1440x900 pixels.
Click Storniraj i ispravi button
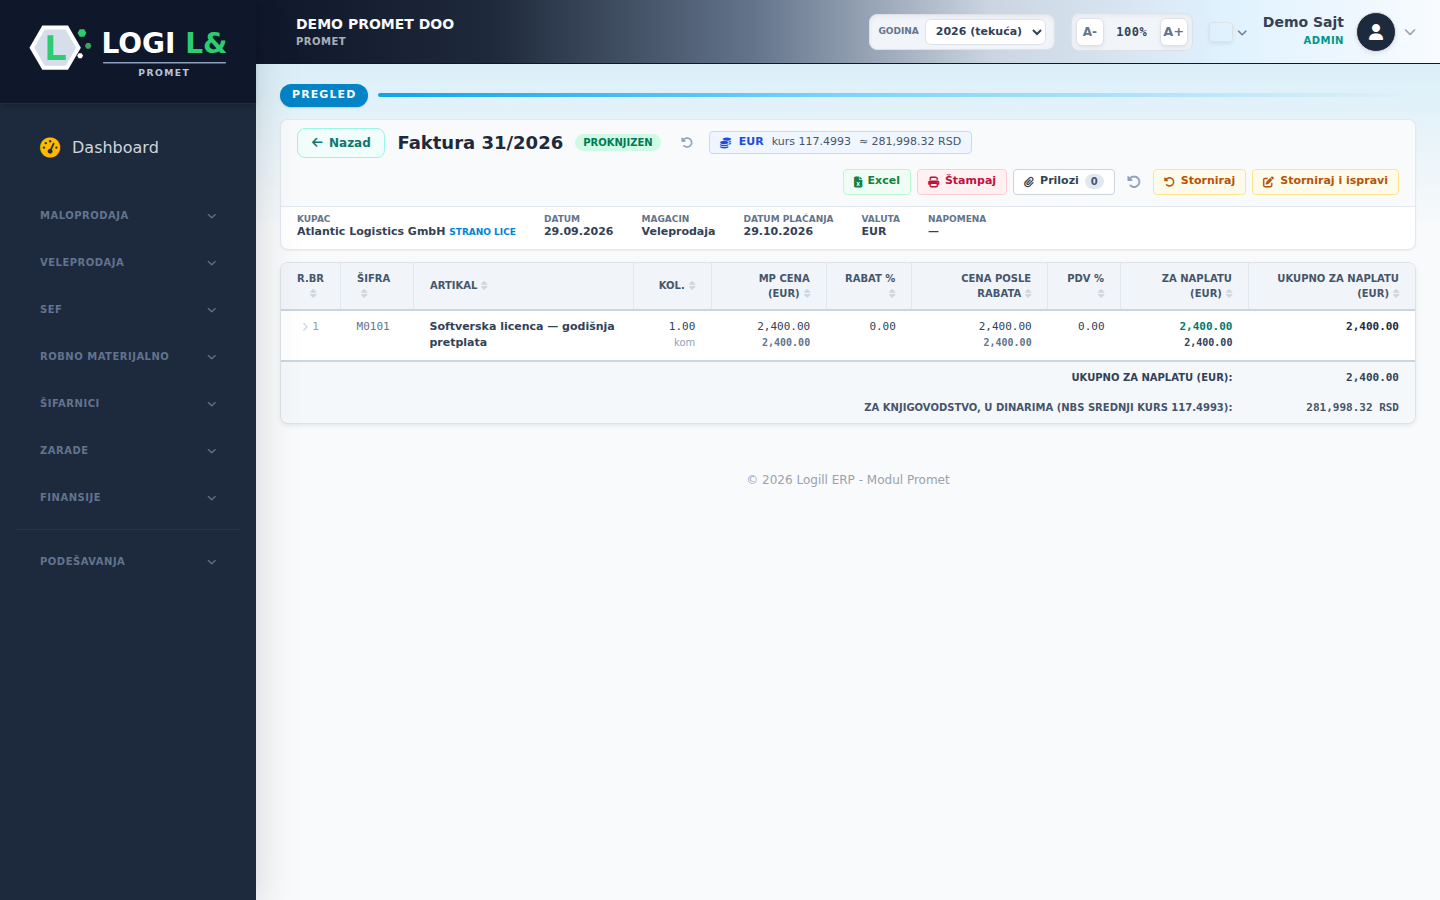pyautogui.click(x=1325, y=181)
